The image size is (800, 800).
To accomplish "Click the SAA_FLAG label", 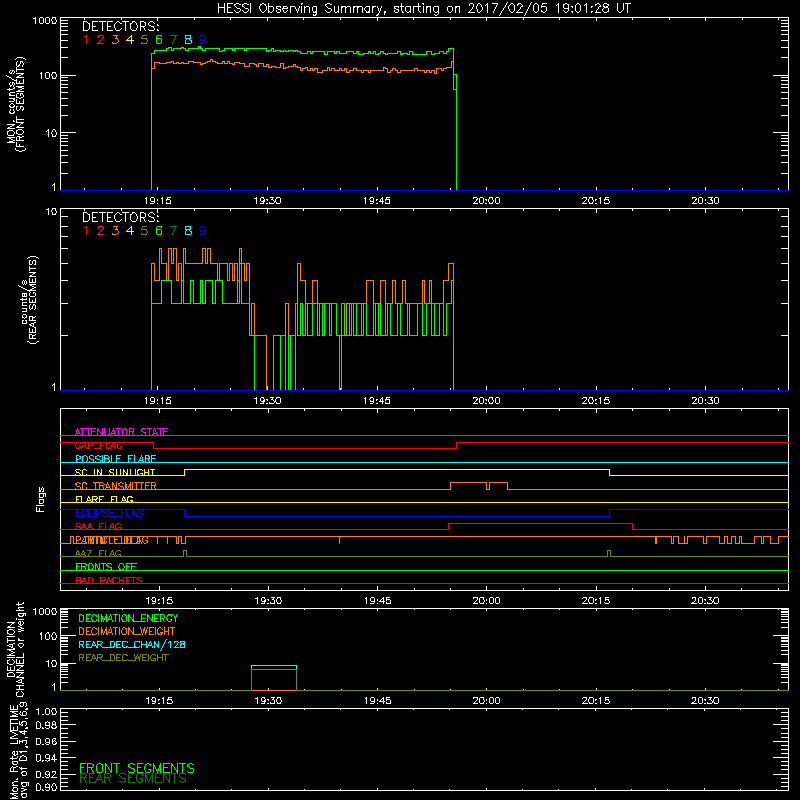I will [x=98, y=527].
